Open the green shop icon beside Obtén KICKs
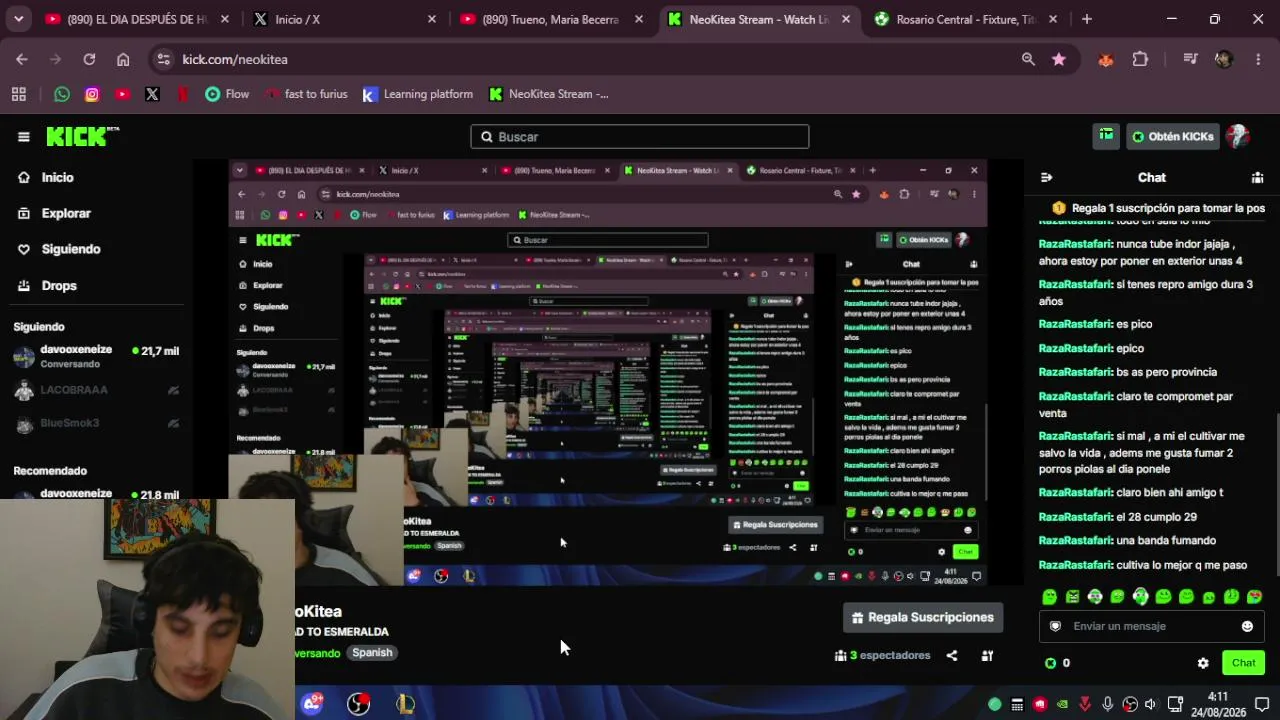This screenshot has width=1280, height=720. point(1106,136)
